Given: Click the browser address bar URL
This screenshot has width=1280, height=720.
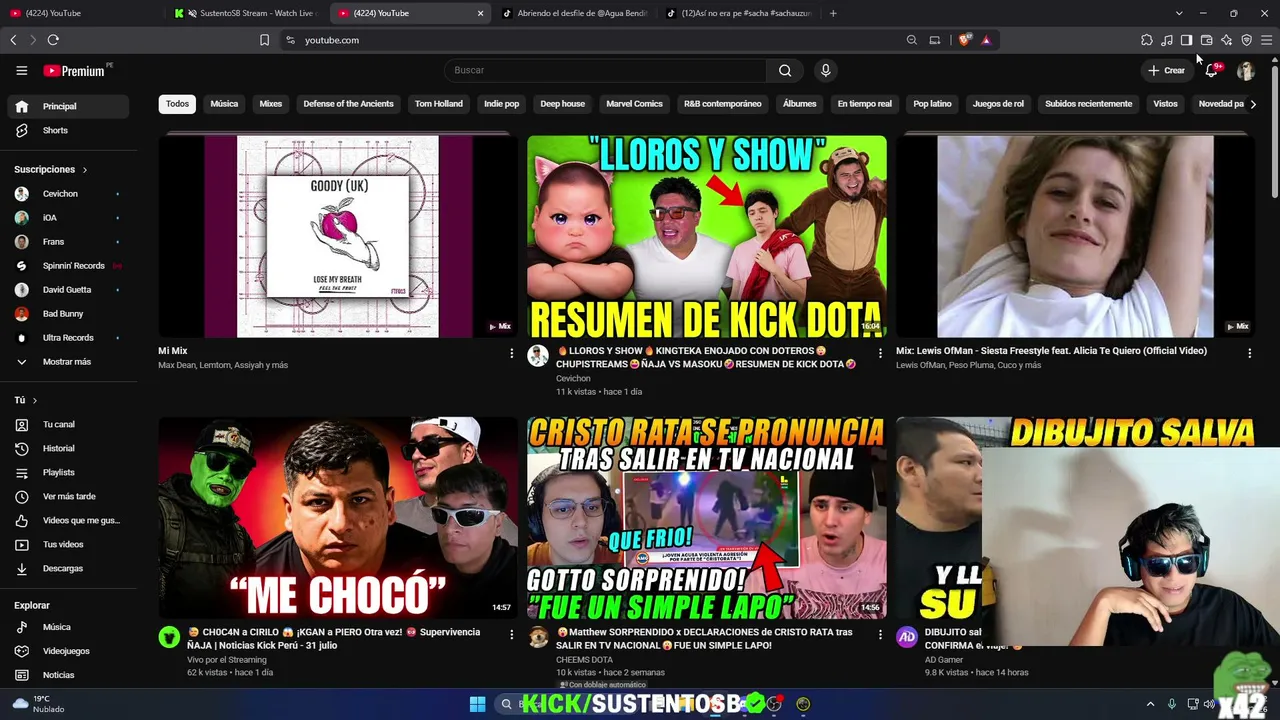Looking at the screenshot, I should click(331, 40).
